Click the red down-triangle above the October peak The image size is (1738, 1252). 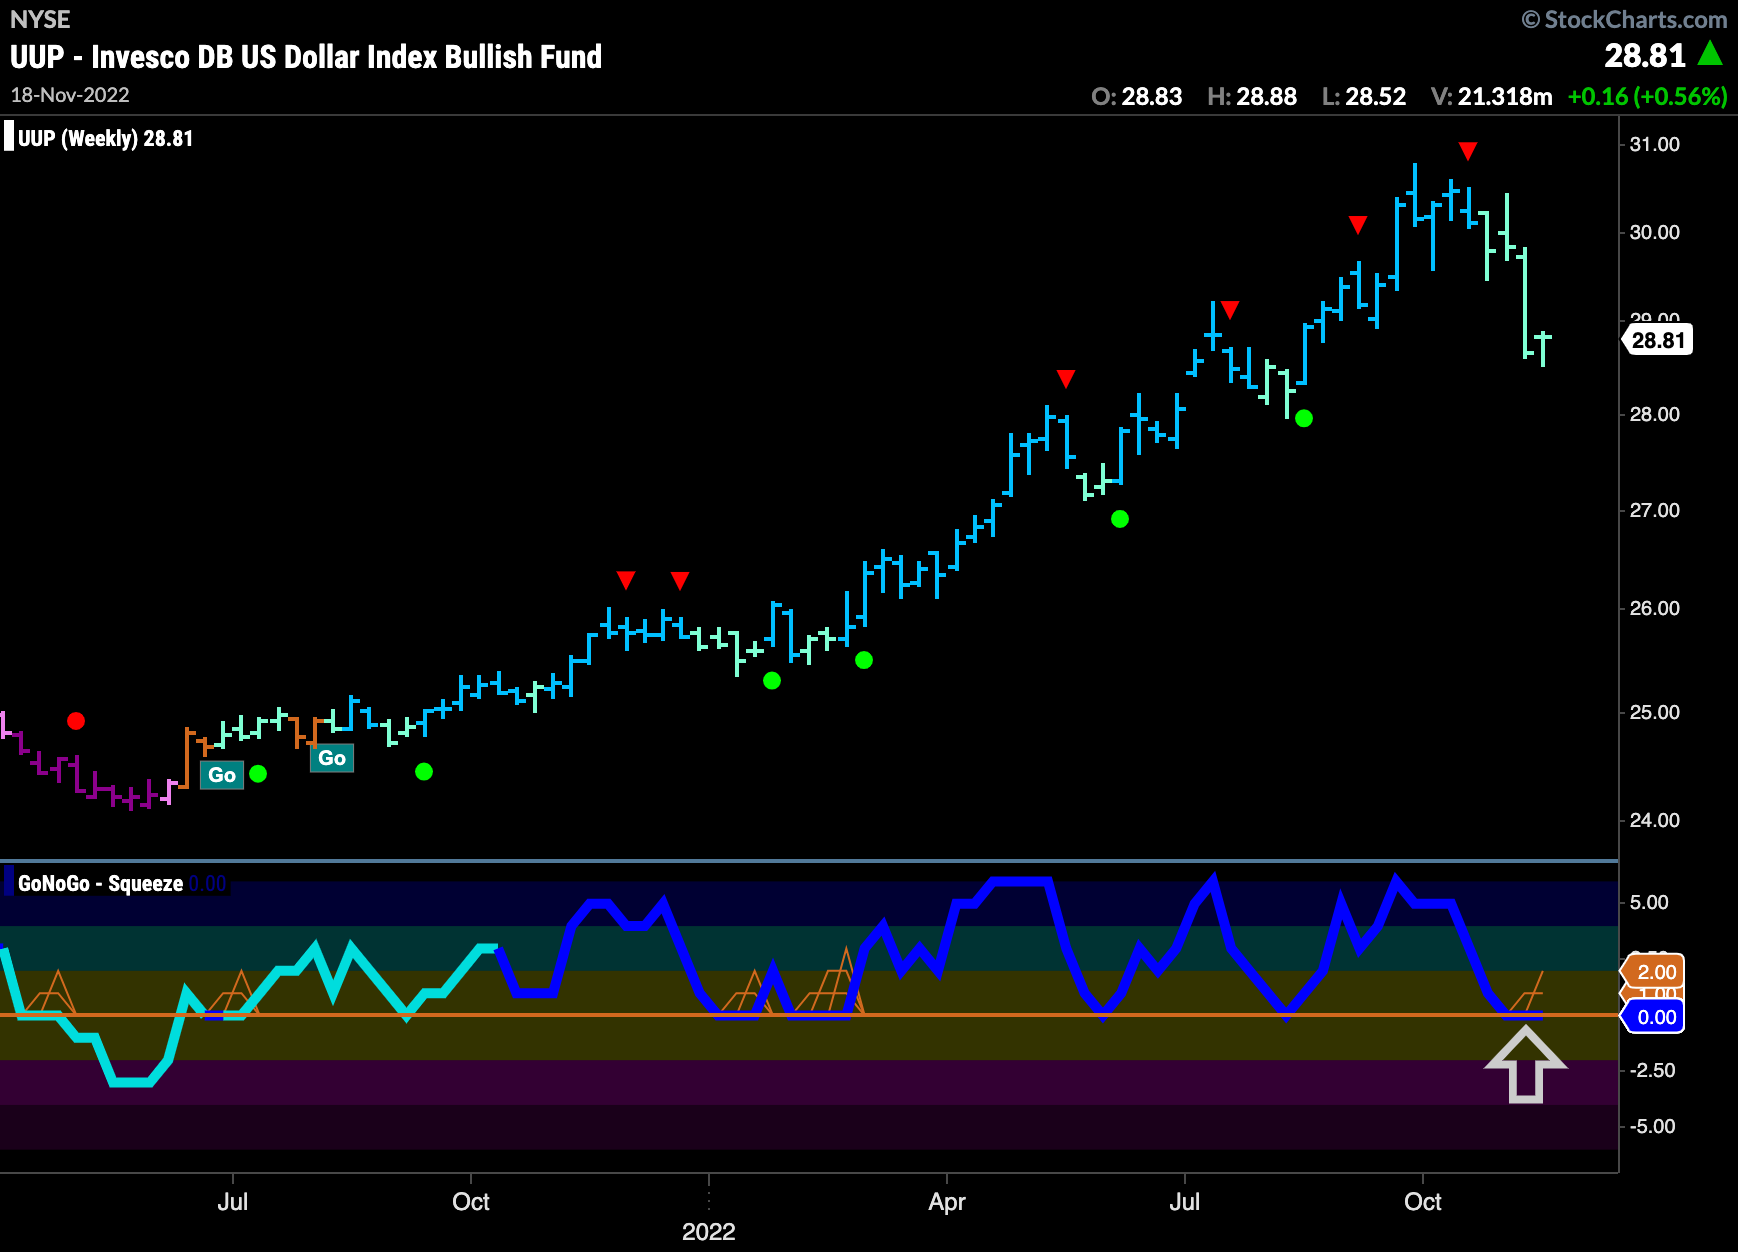click(x=1467, y=151)
